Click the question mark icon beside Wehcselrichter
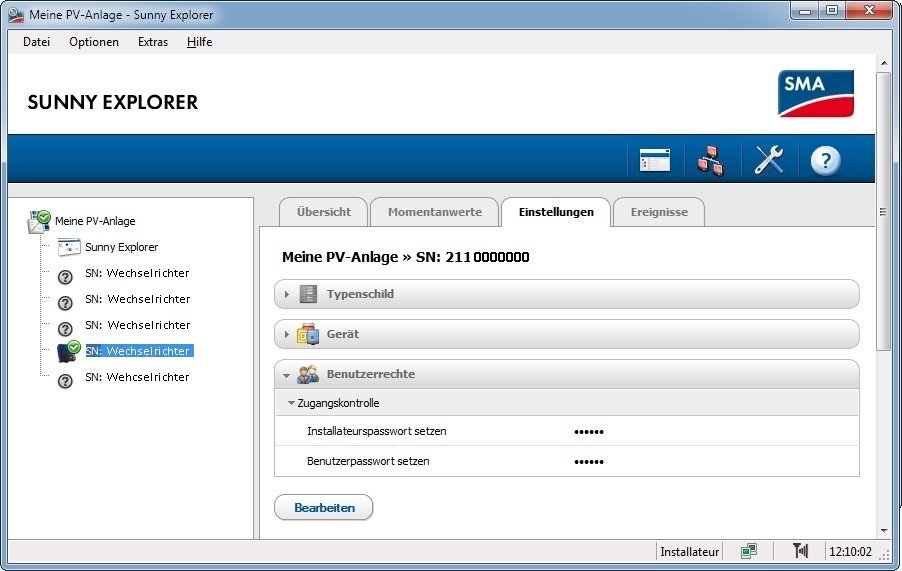 coord(66,381)
